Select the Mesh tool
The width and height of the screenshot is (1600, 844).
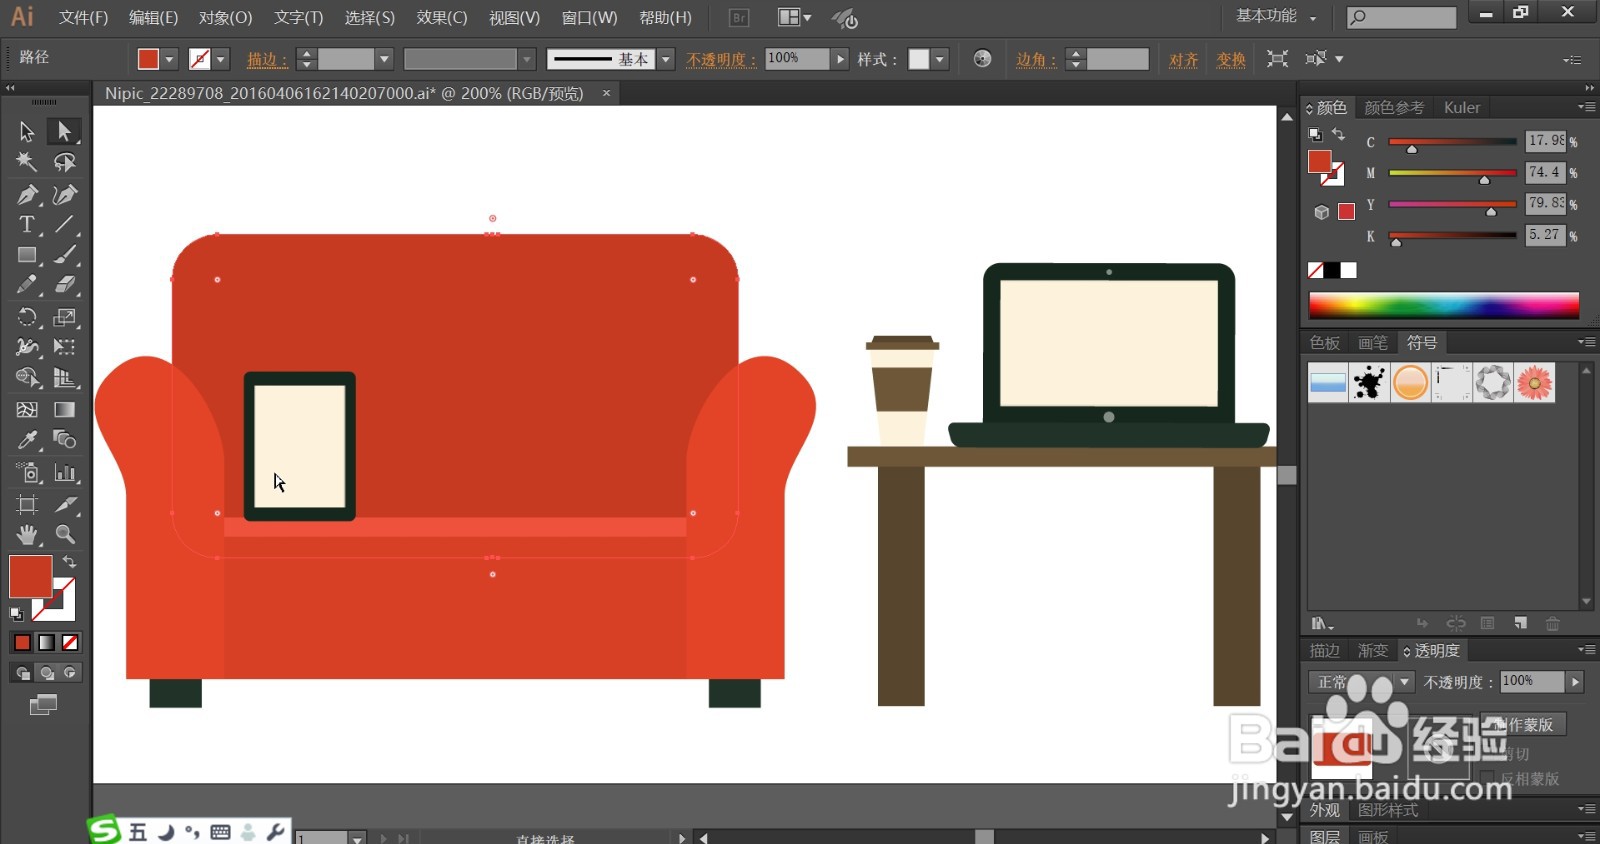[27, 409]
